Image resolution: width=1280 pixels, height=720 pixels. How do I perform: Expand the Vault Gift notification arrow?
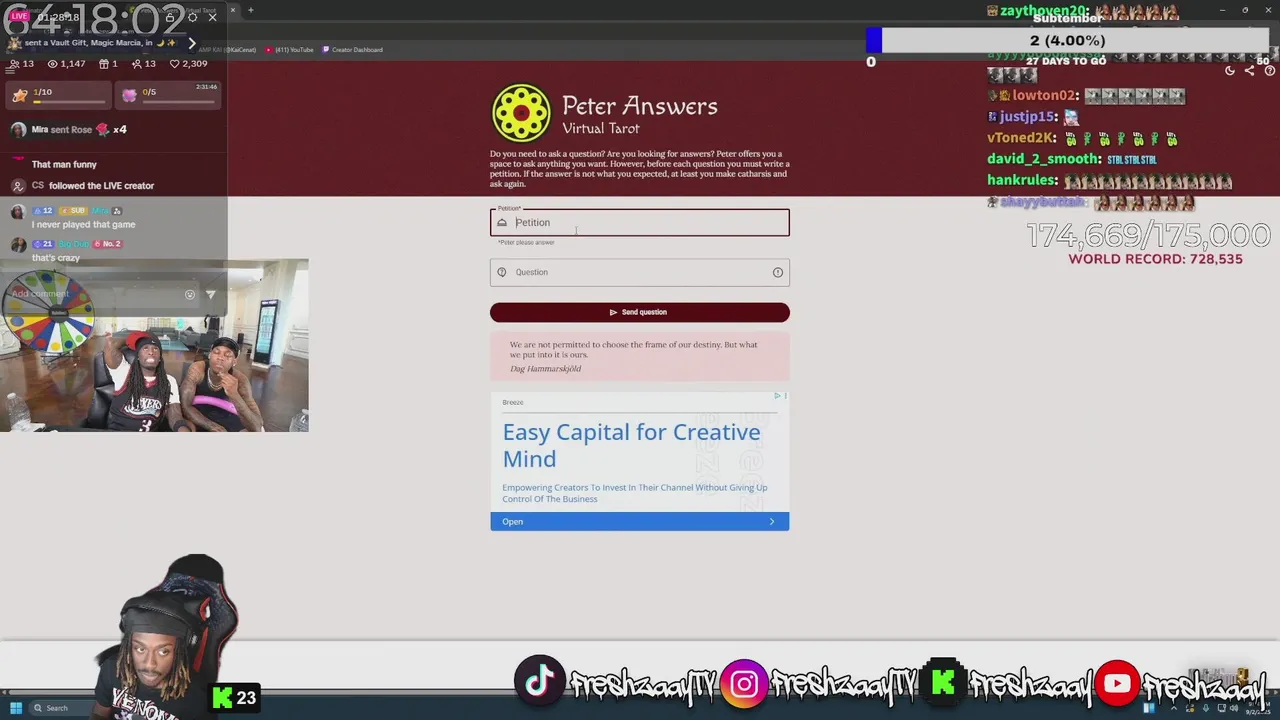[x=192, y=43]
